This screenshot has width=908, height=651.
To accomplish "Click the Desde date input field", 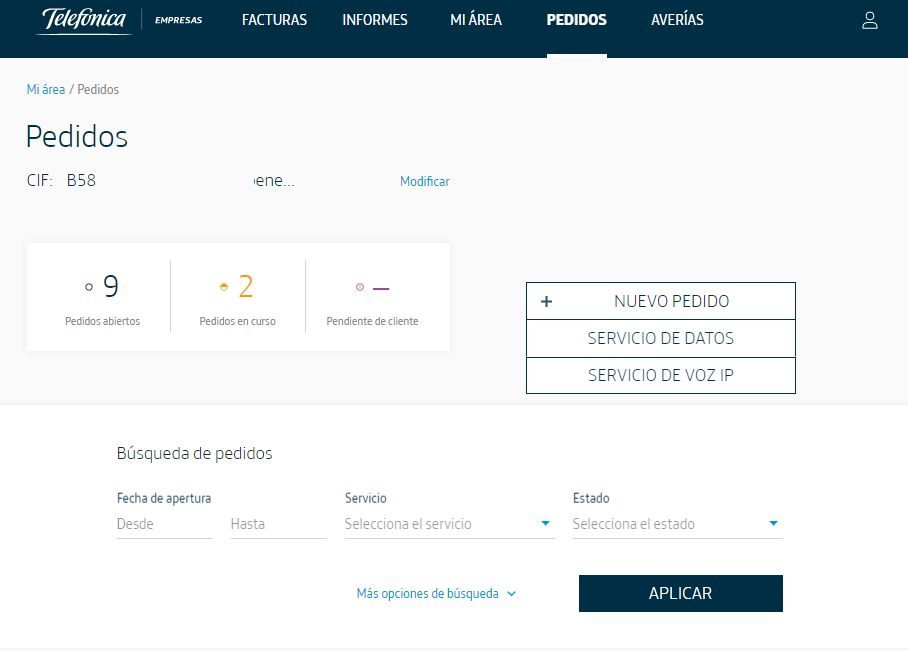I will 164,523.
